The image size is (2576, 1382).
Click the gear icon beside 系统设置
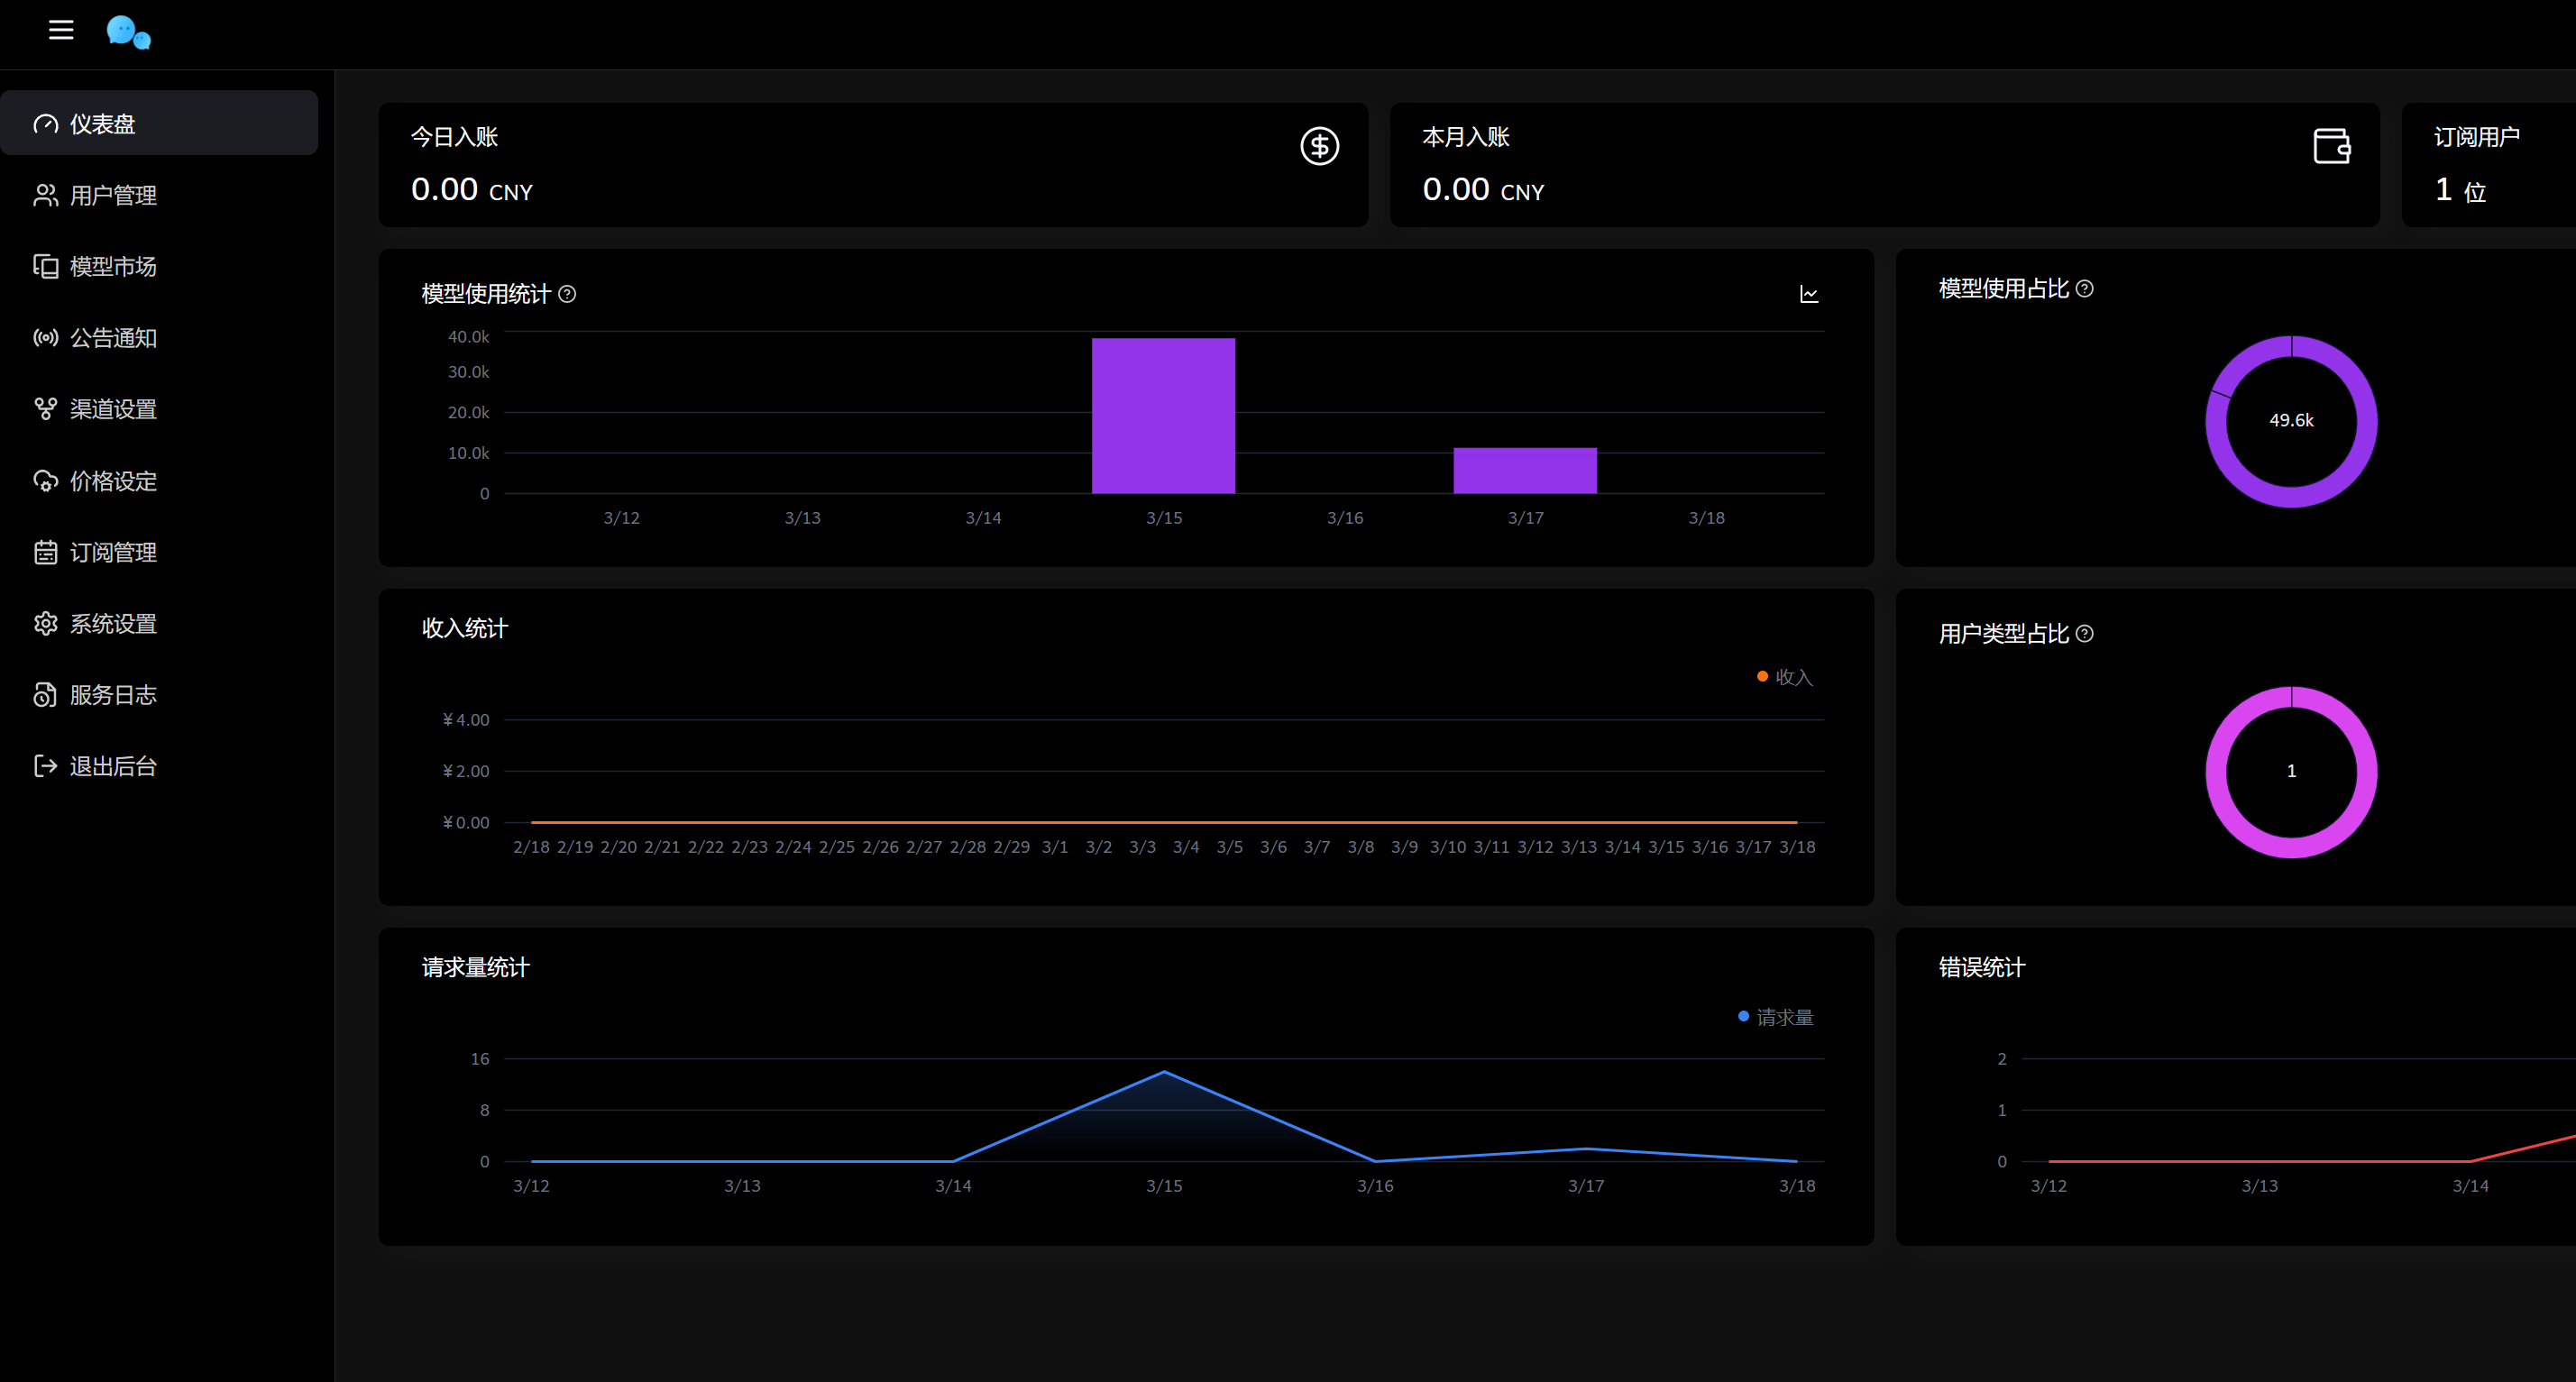(x=46, y=624)
